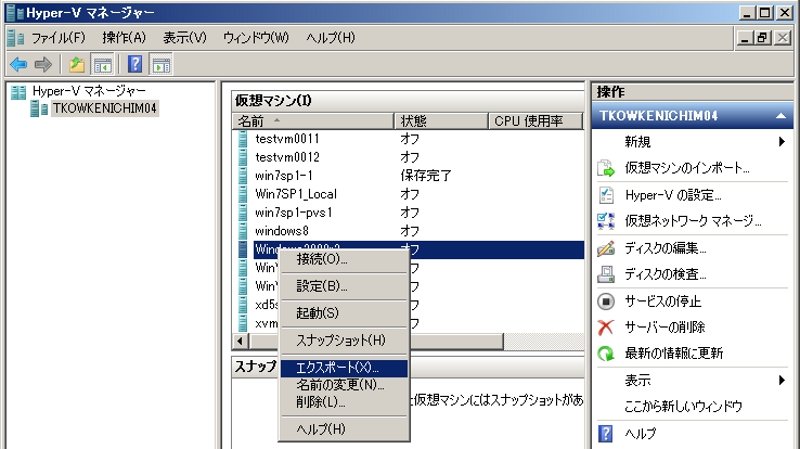This screenshot has height=449, width=800.
Task: Click 仮想マシンのインポート... action link
Action: 687,168
